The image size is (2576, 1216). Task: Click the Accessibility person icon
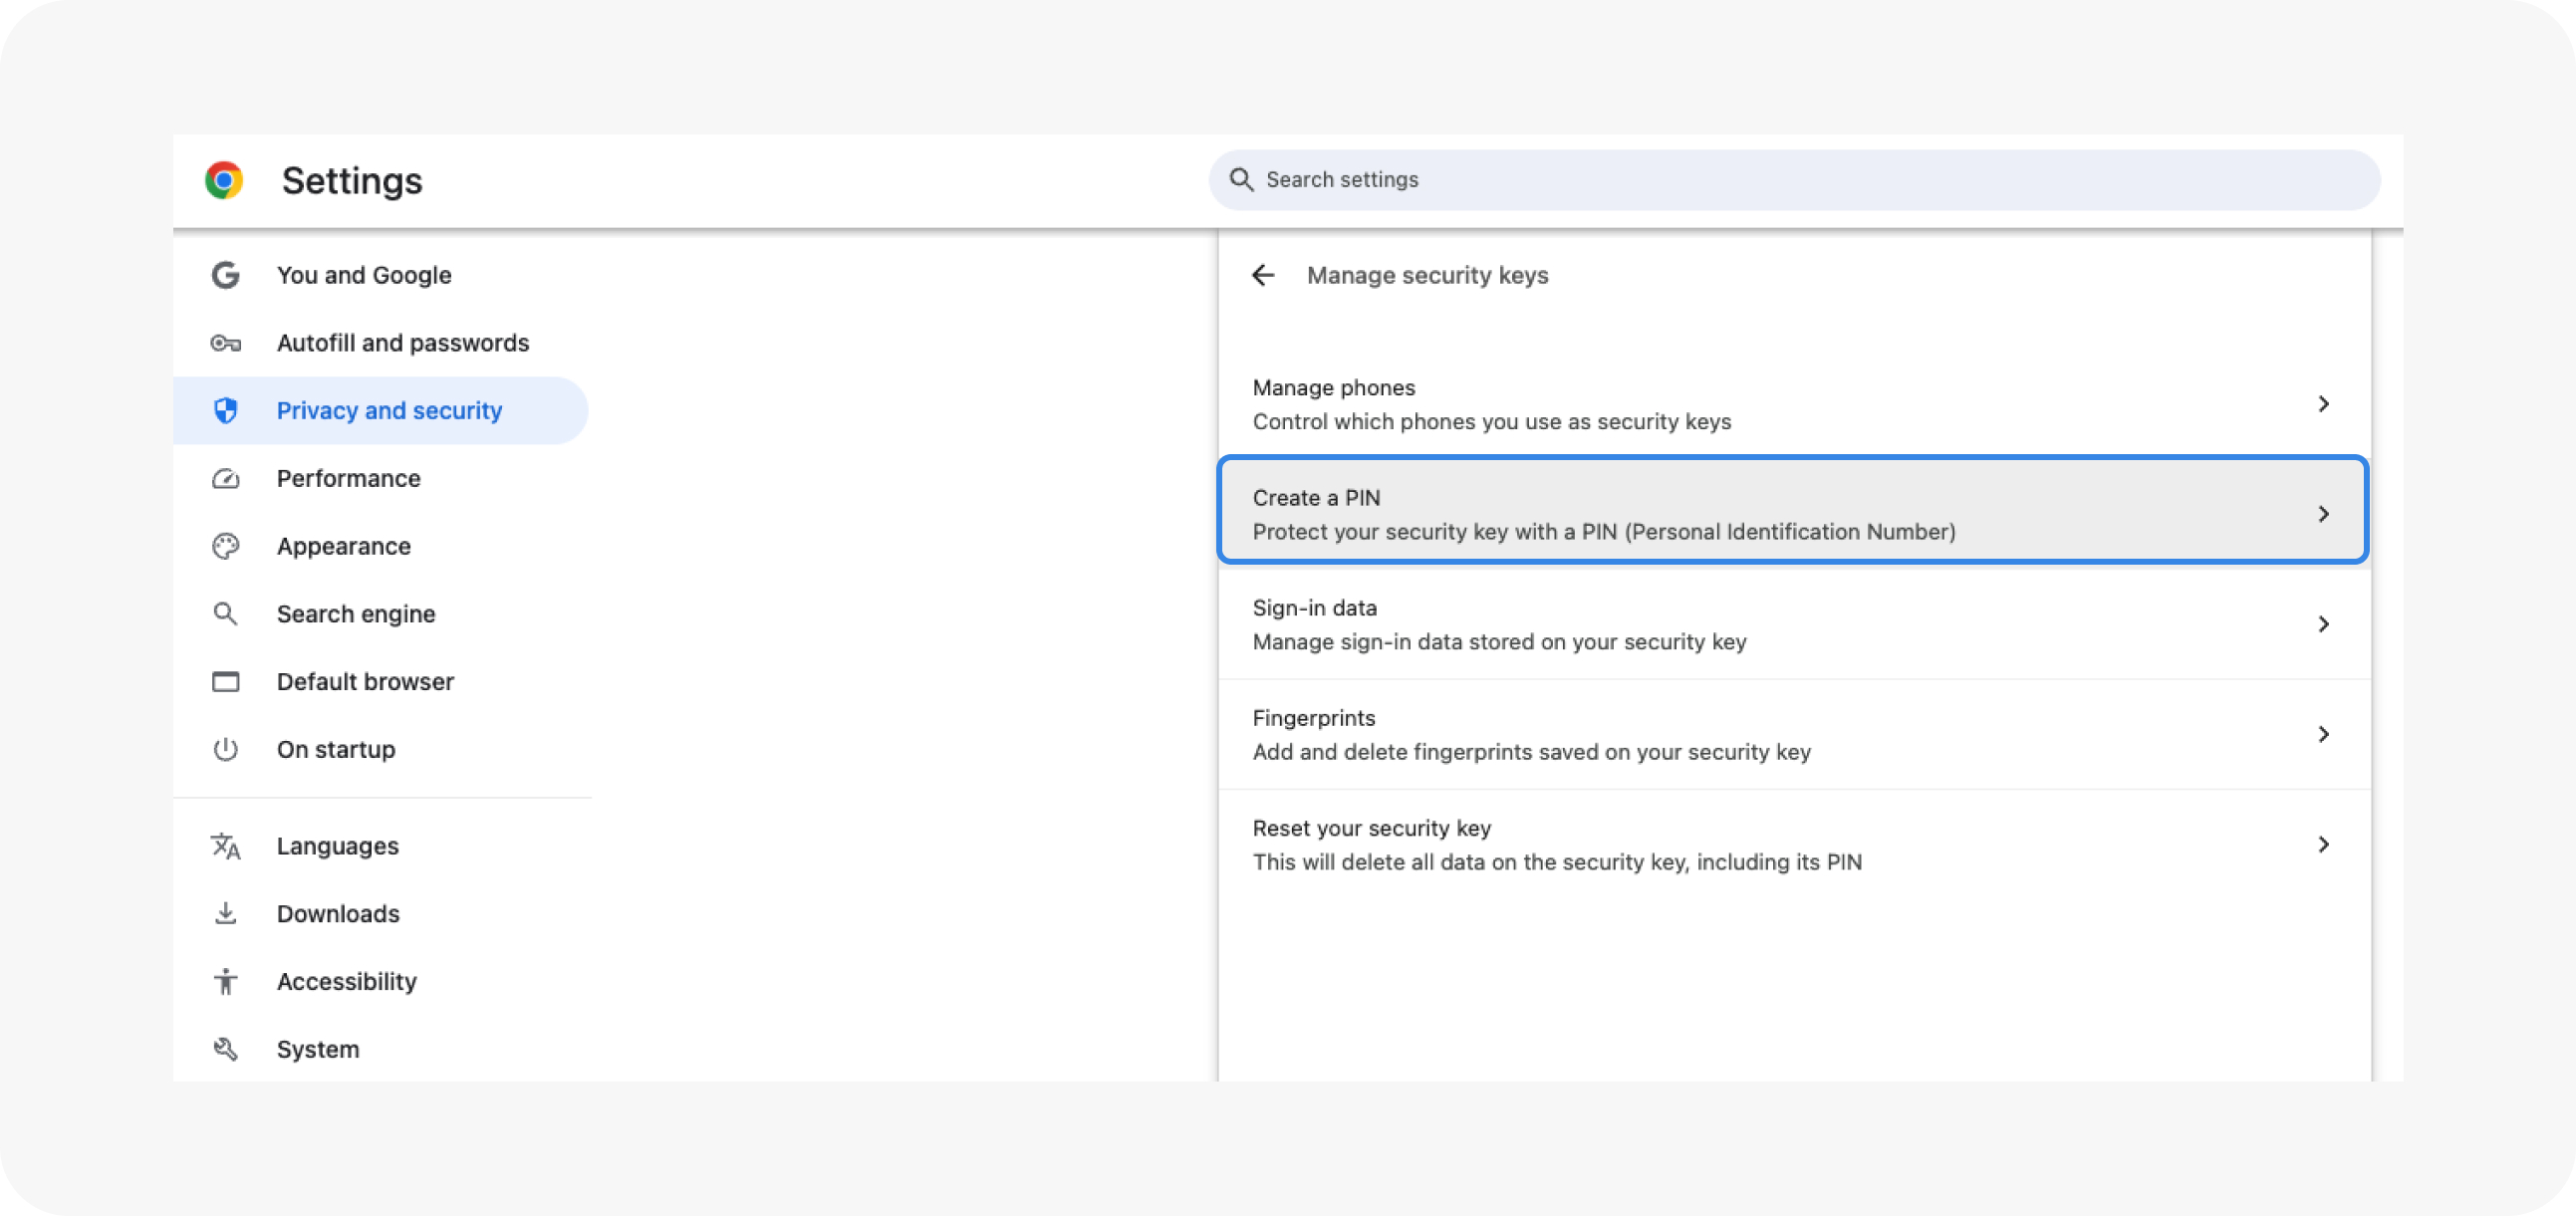(225, 981)
